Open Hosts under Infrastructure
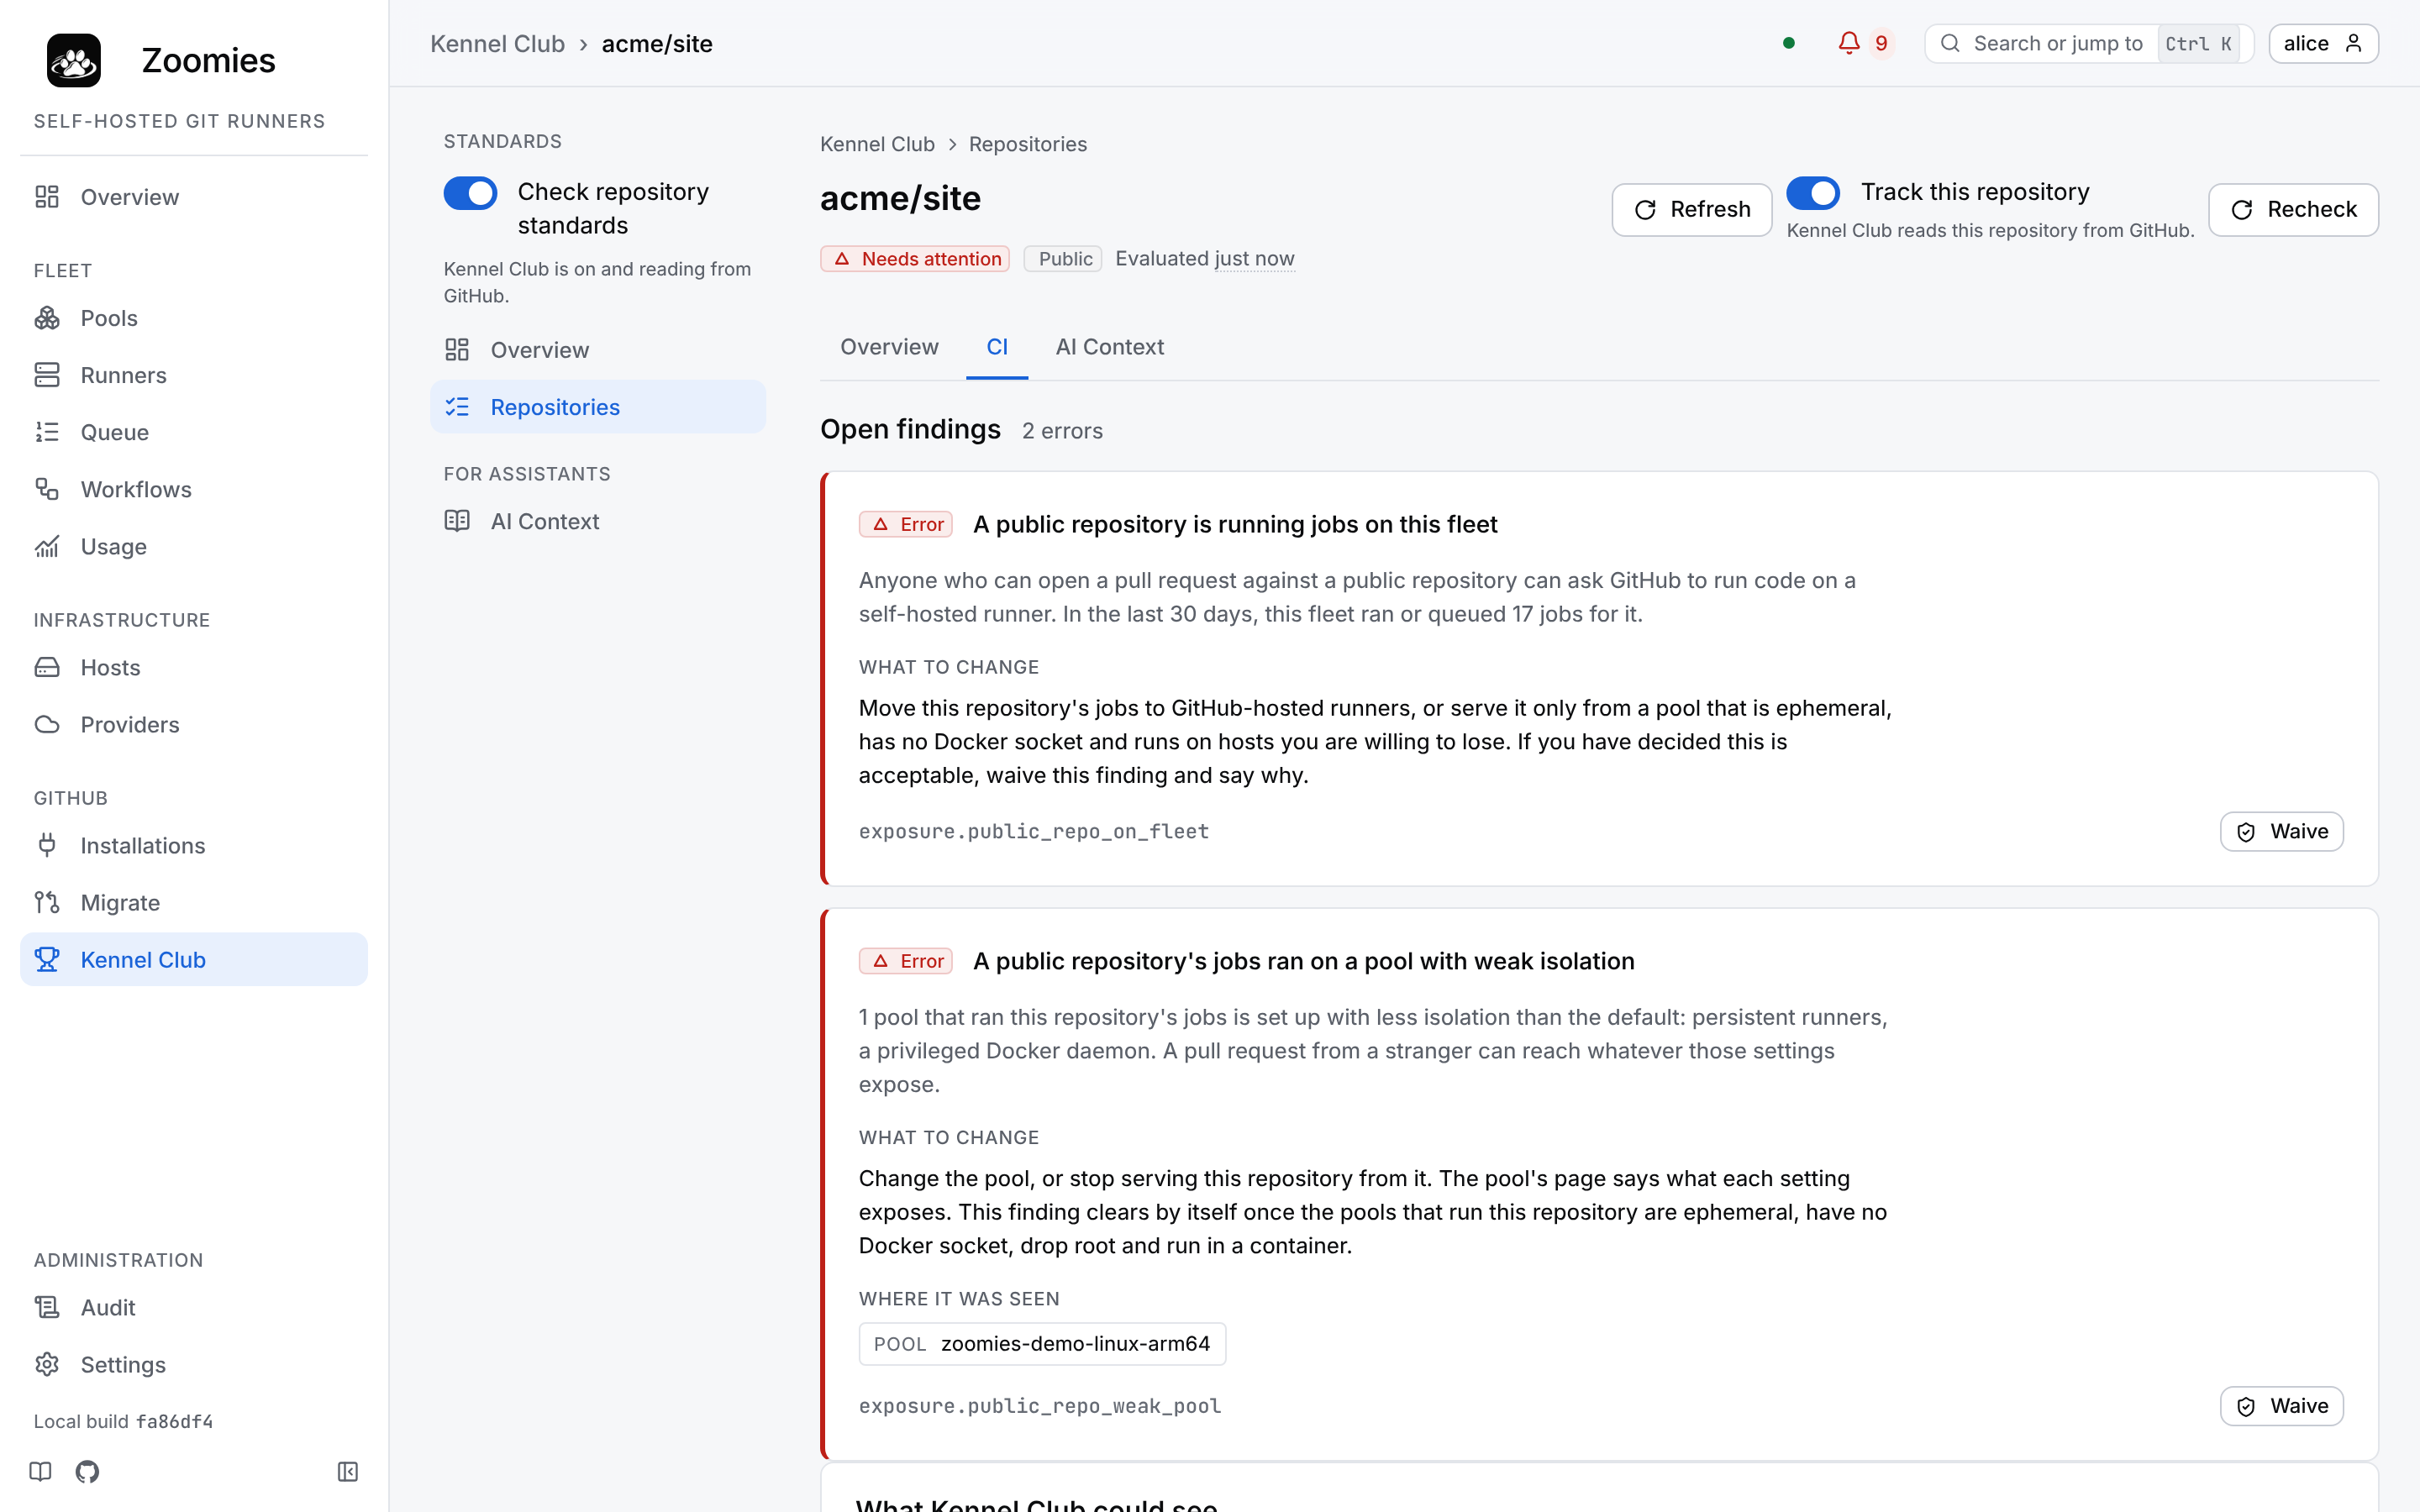The image size is (2420, 1512). coord(194,667)
